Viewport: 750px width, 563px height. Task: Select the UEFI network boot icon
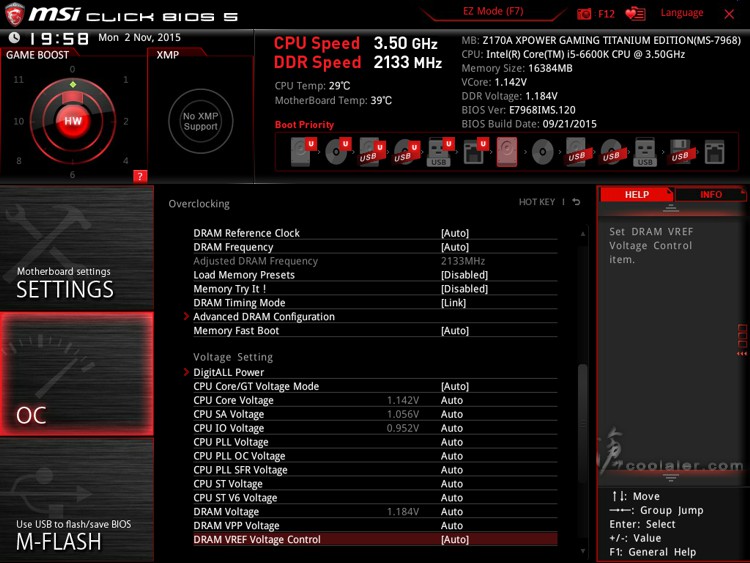[474, 152]
